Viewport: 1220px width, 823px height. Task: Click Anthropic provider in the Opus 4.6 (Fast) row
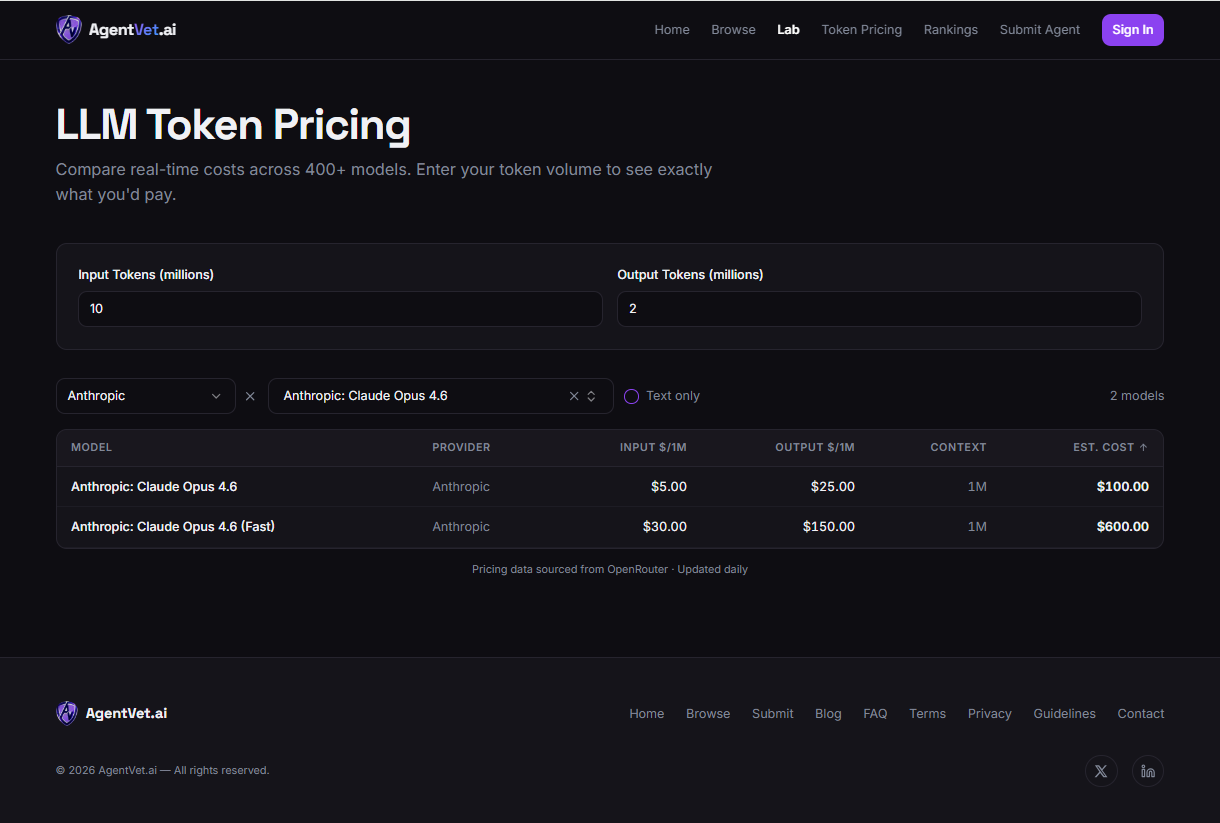pos(461,527)
